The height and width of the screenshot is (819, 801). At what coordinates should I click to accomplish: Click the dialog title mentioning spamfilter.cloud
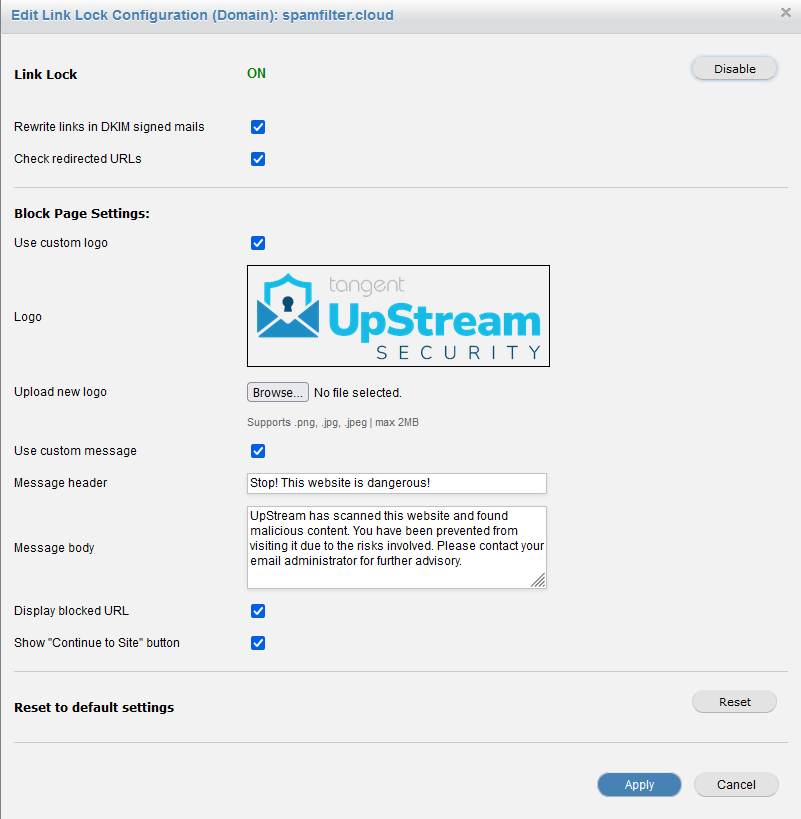coord(202,15)
